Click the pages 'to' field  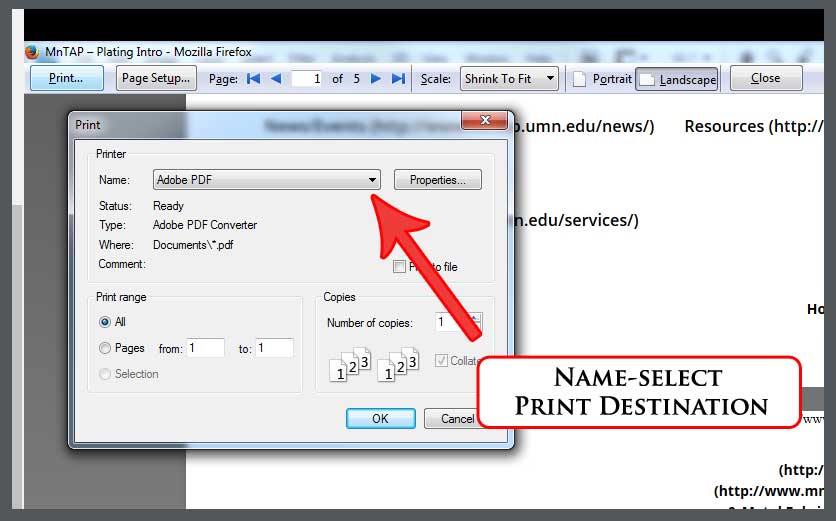pos(274,348)
